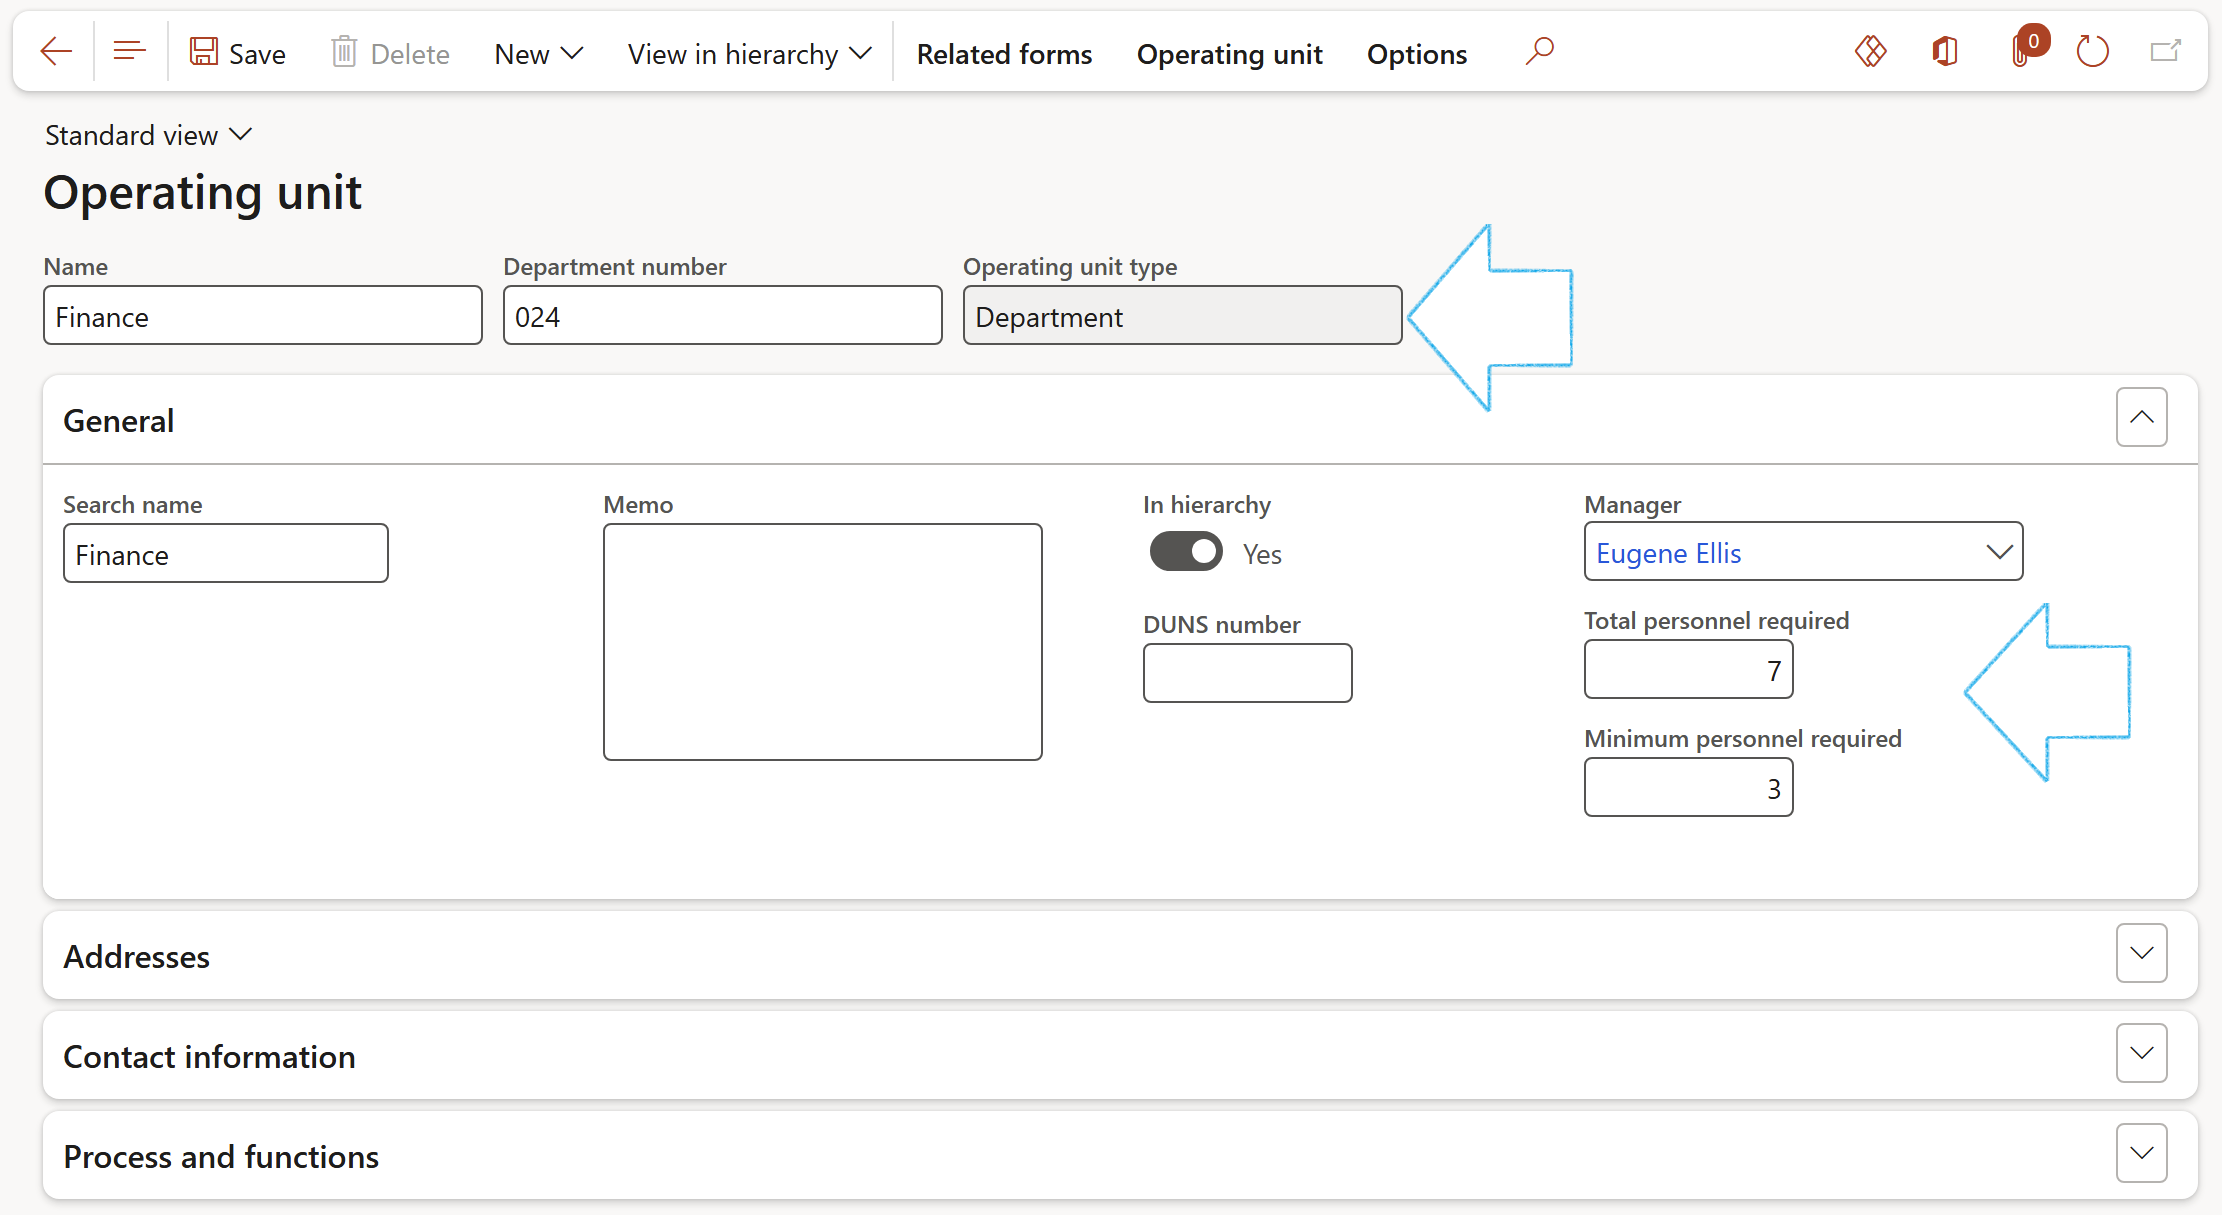Click the search magnifier icon

point(1539,51)
